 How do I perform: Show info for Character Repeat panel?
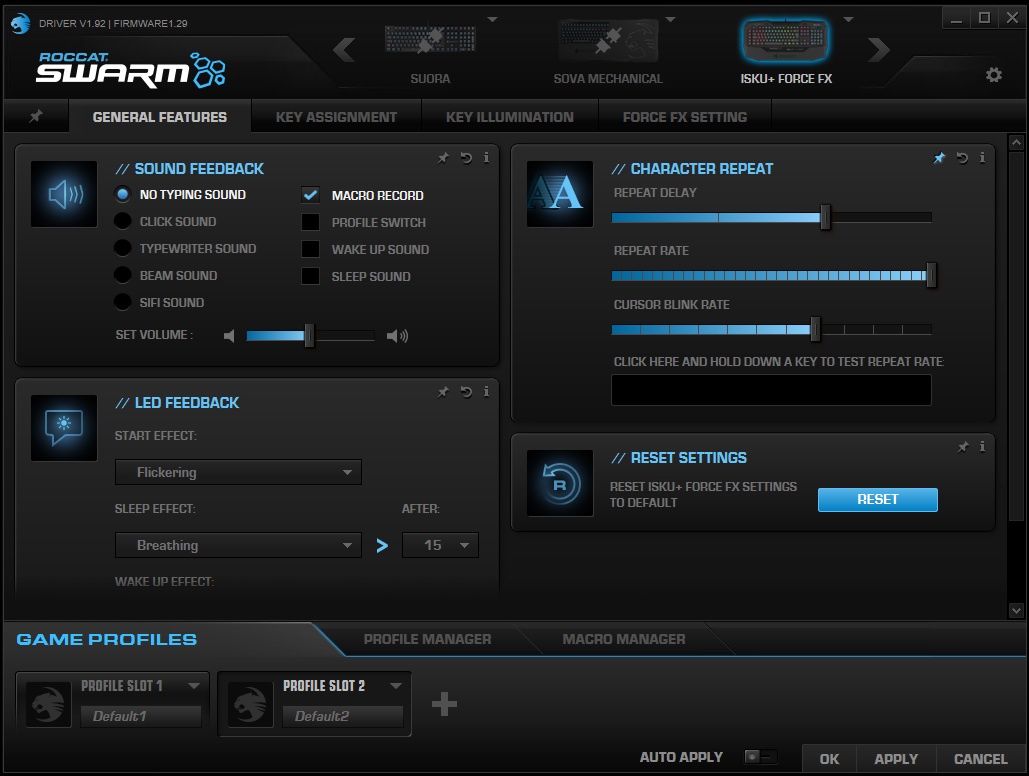[x=982, y=158]
